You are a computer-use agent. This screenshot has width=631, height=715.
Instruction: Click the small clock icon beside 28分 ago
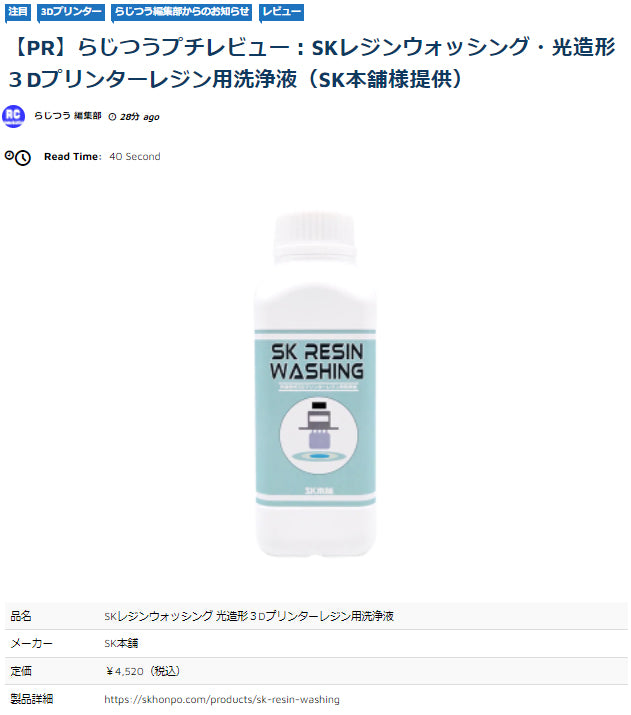[112, 117]
